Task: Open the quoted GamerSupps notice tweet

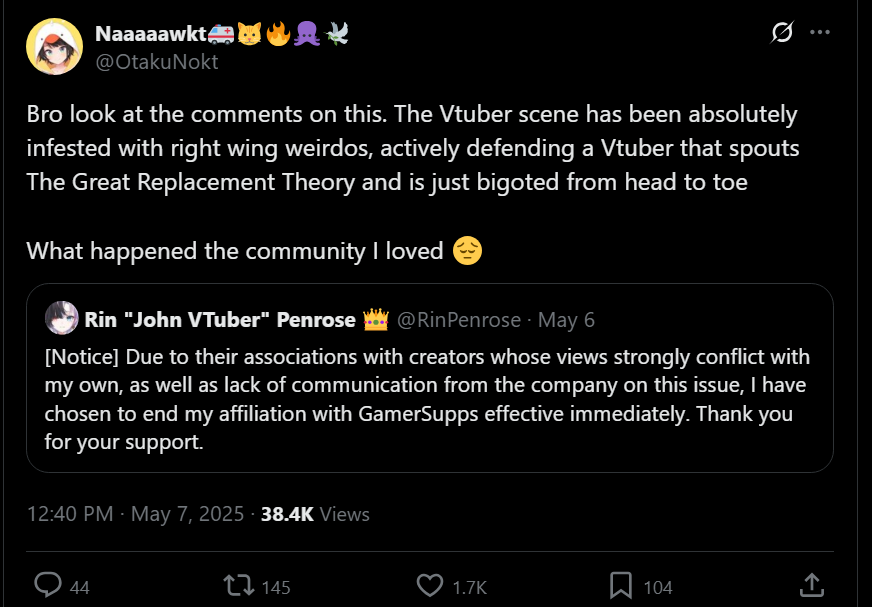Action: (x=430, y=398)
